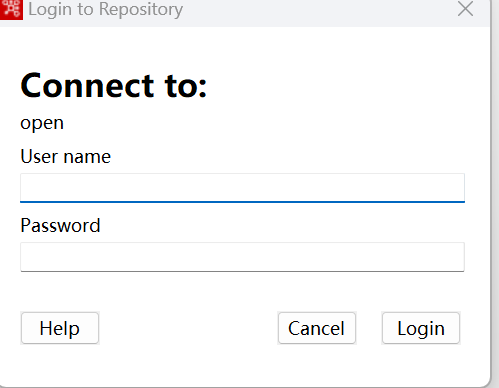Close the Login to Repository dialog

(x=465, y=9)
